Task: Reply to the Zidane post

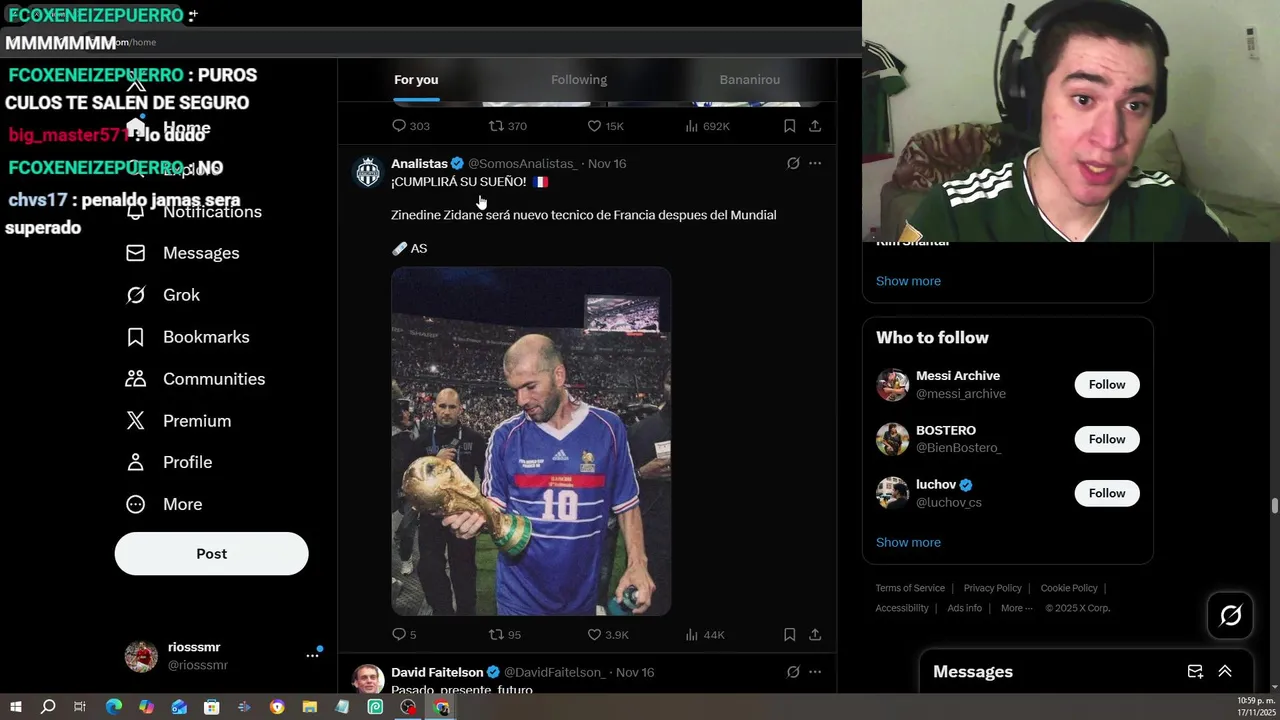Action: (x=403, y=635)
